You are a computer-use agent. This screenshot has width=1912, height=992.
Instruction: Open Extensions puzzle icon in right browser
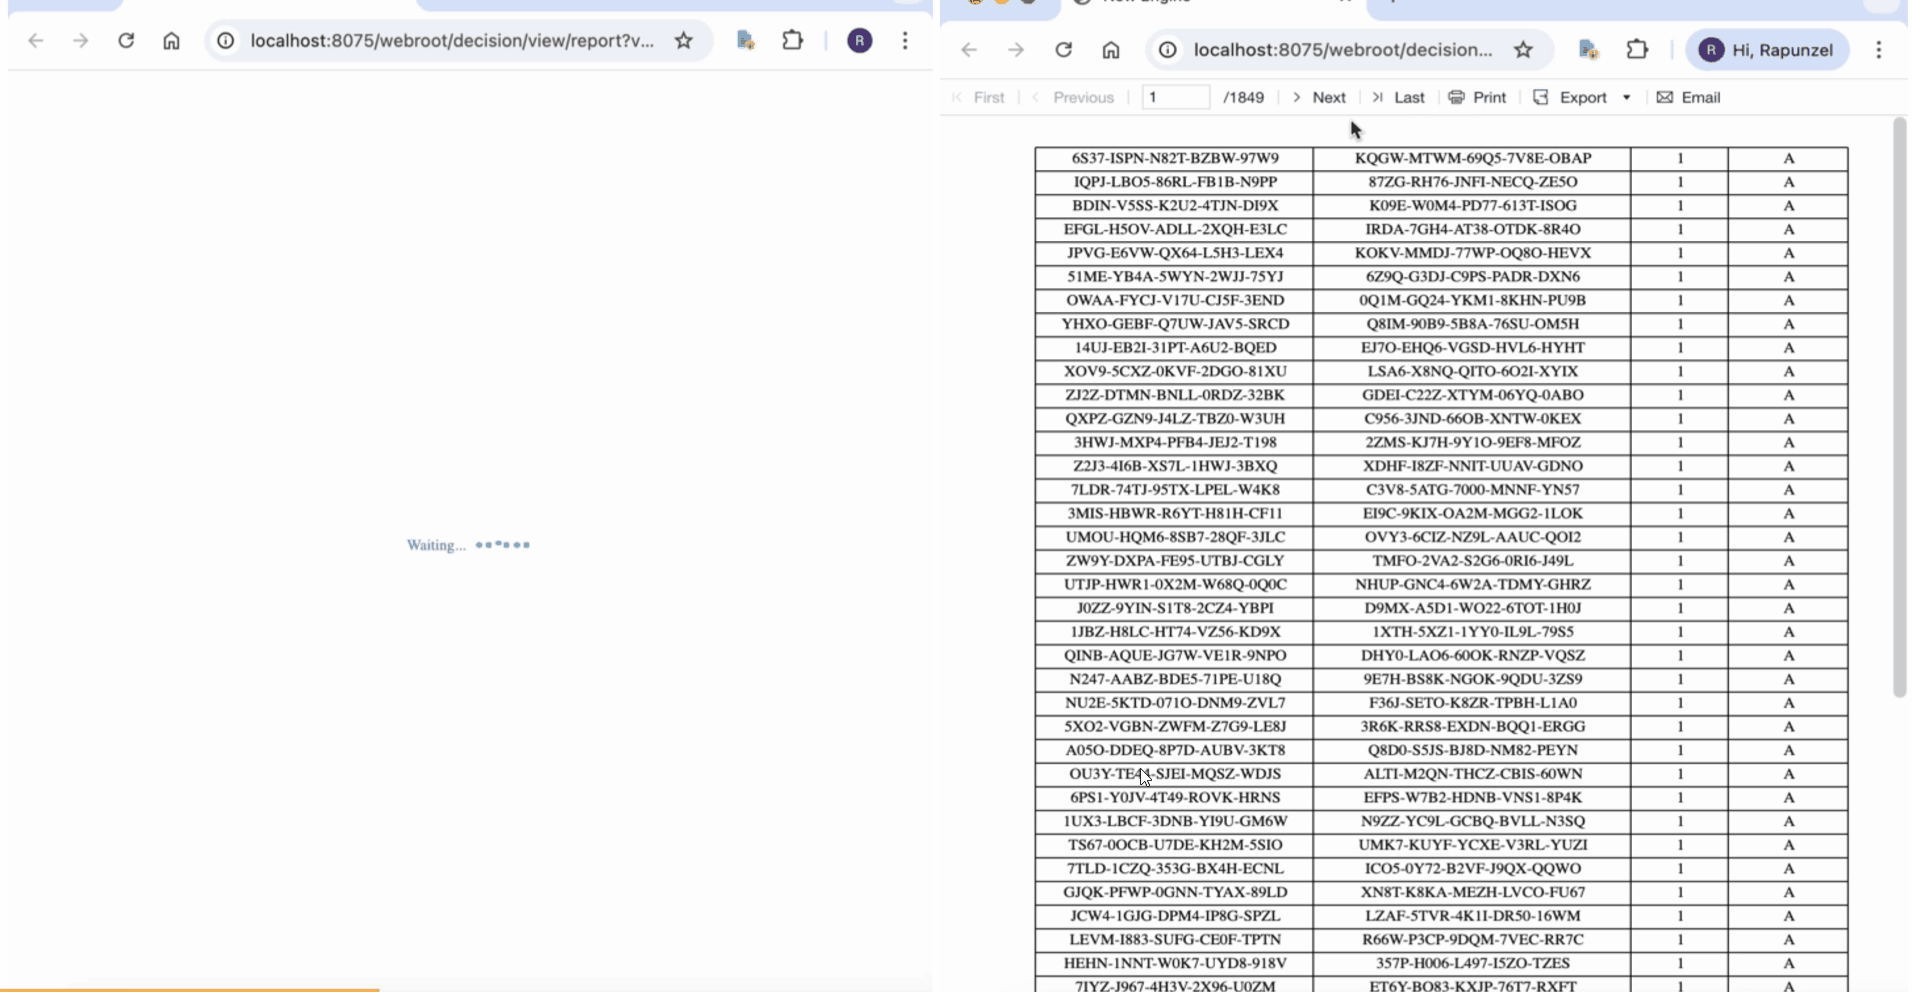pyautogui.click(x=1637, y=50)
